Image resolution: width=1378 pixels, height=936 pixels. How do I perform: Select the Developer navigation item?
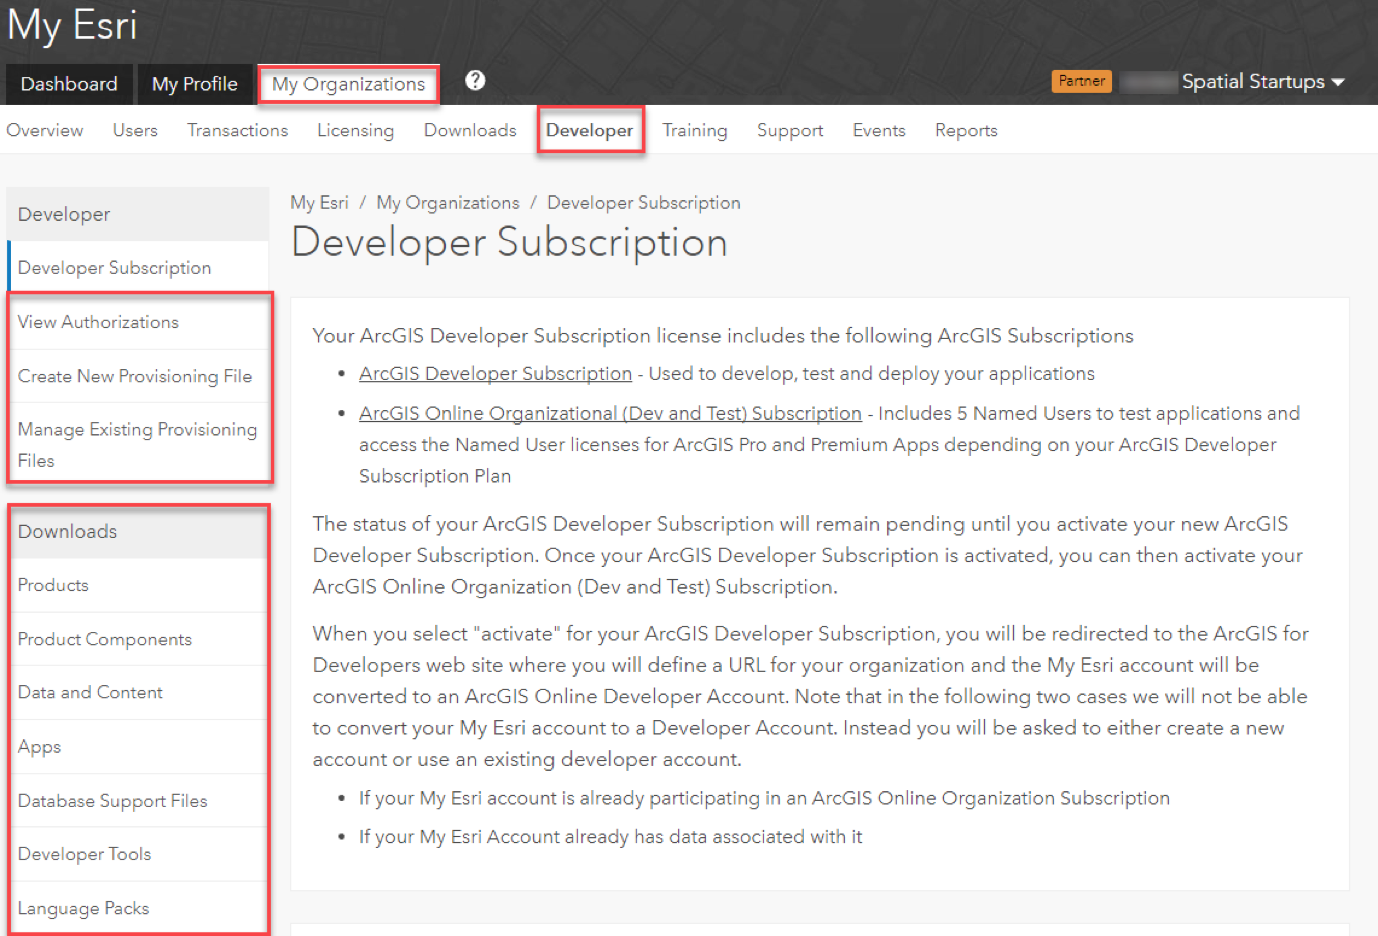click(589, 130)
